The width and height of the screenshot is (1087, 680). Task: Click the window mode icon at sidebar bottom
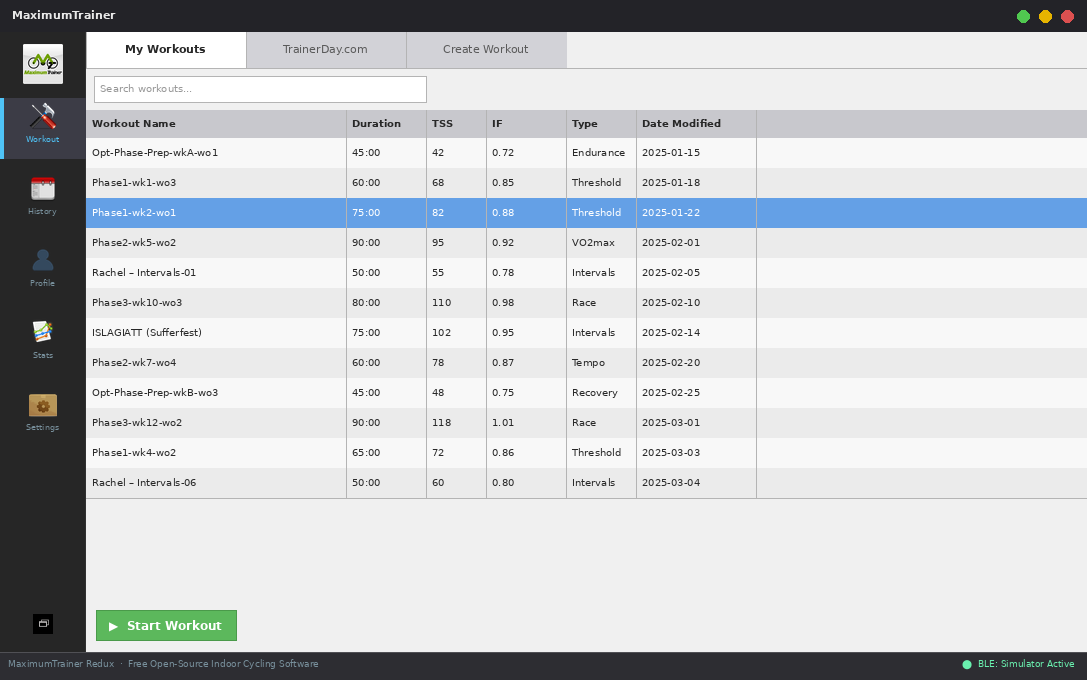point(42,623)
